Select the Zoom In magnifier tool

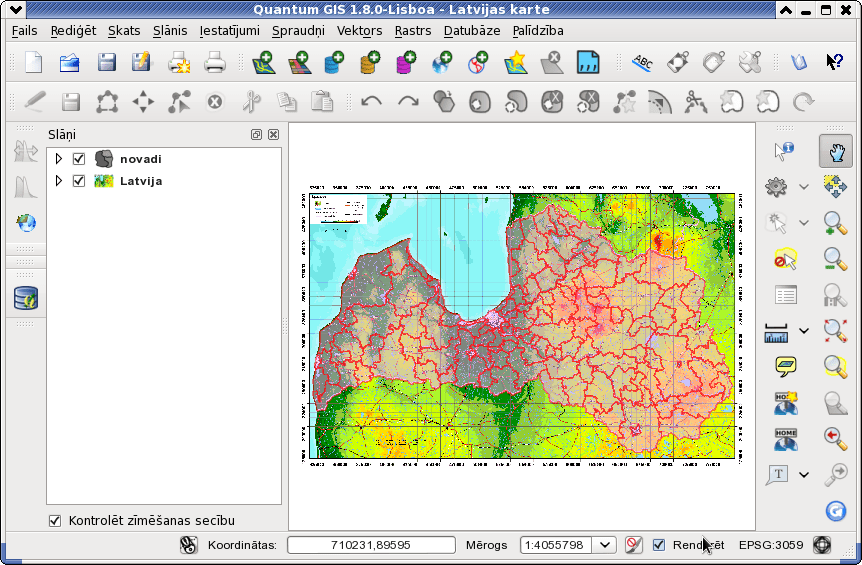[x=836, y=224]
